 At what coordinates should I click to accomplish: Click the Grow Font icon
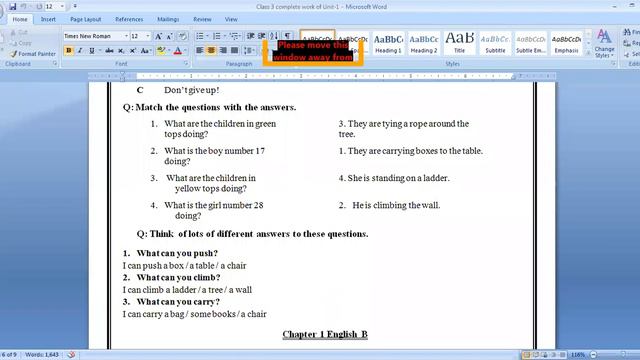(158, 36)
